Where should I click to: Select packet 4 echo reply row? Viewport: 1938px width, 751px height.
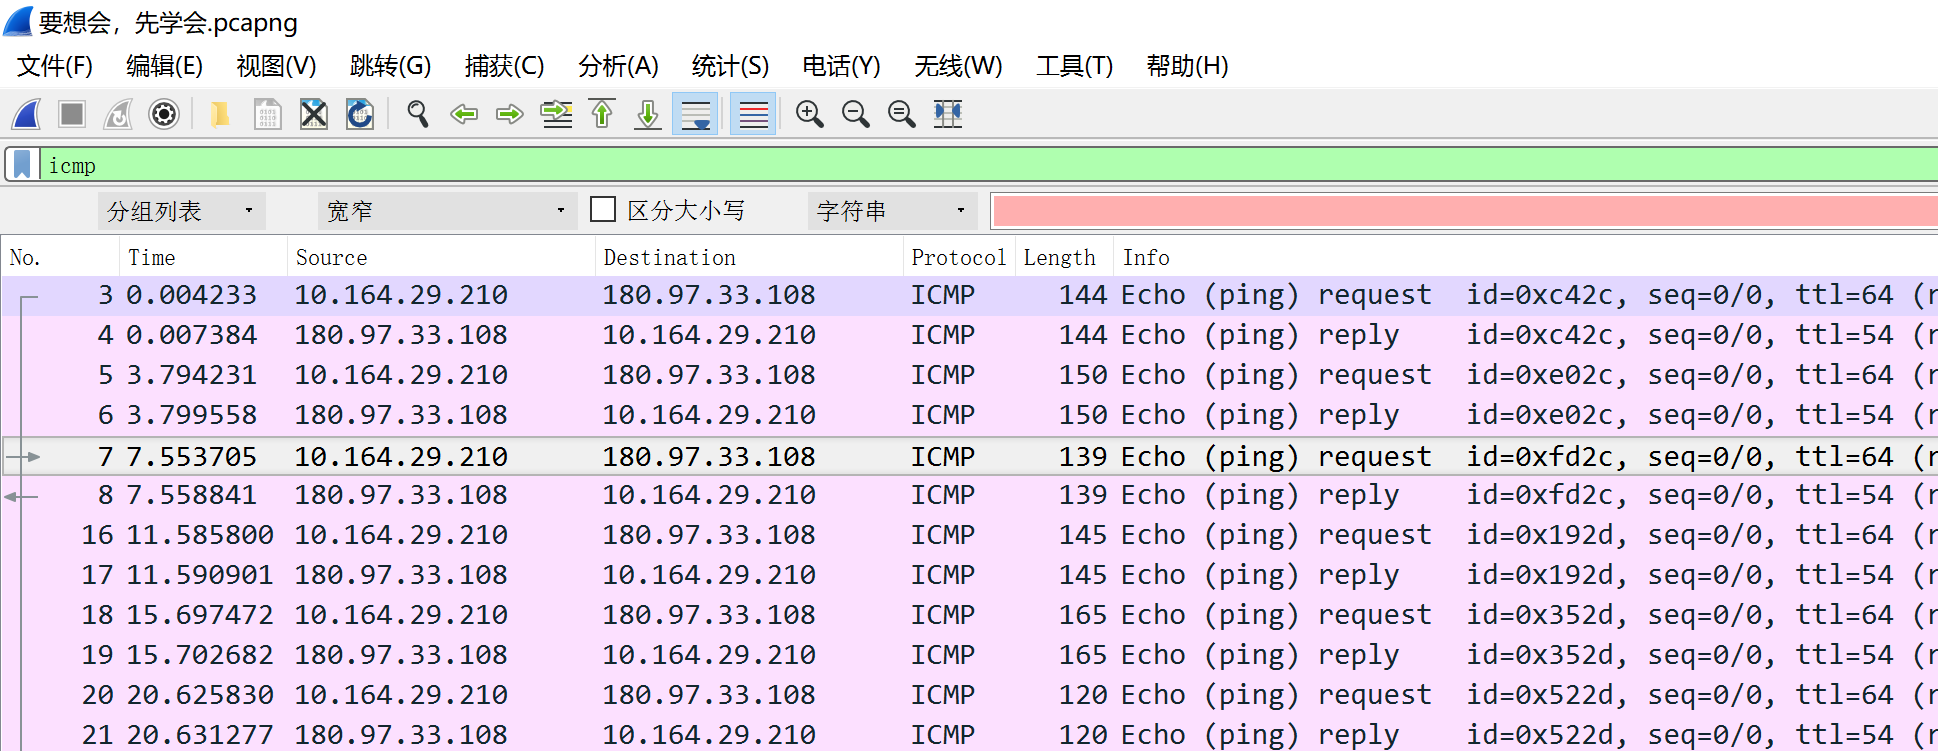969,336
